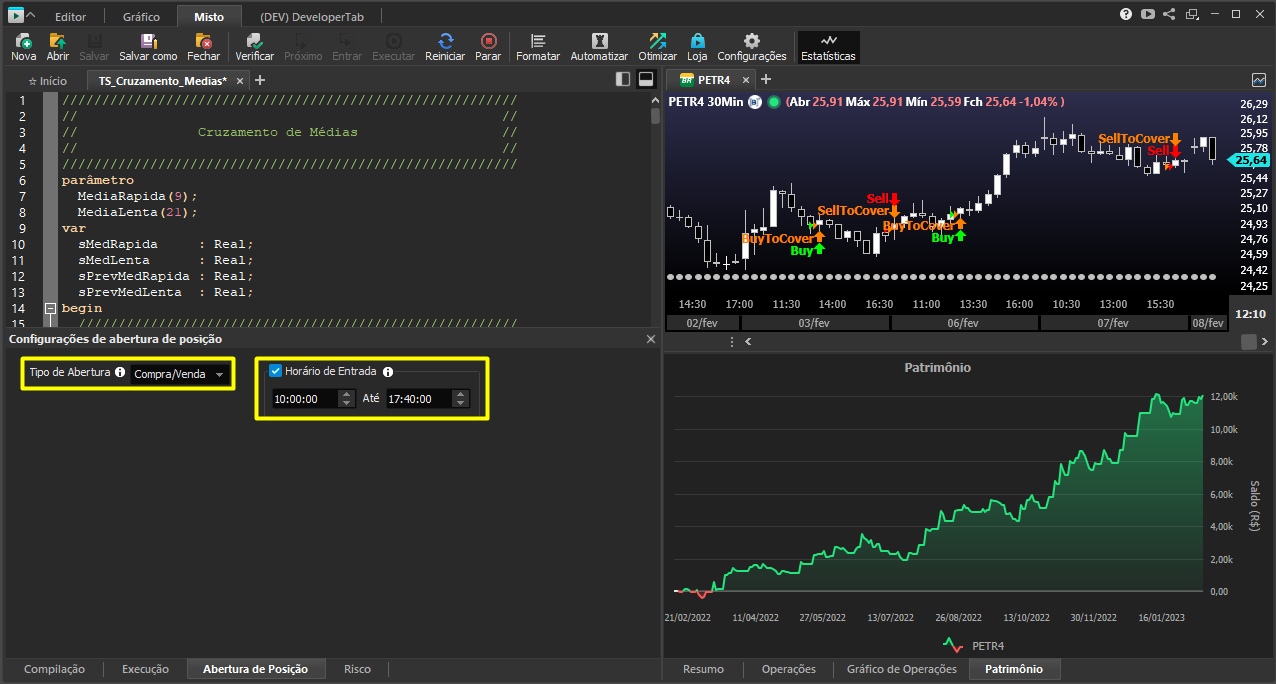Open the Automatizar tool
The image size is (1276, 684).
click(x=599, y=47)
